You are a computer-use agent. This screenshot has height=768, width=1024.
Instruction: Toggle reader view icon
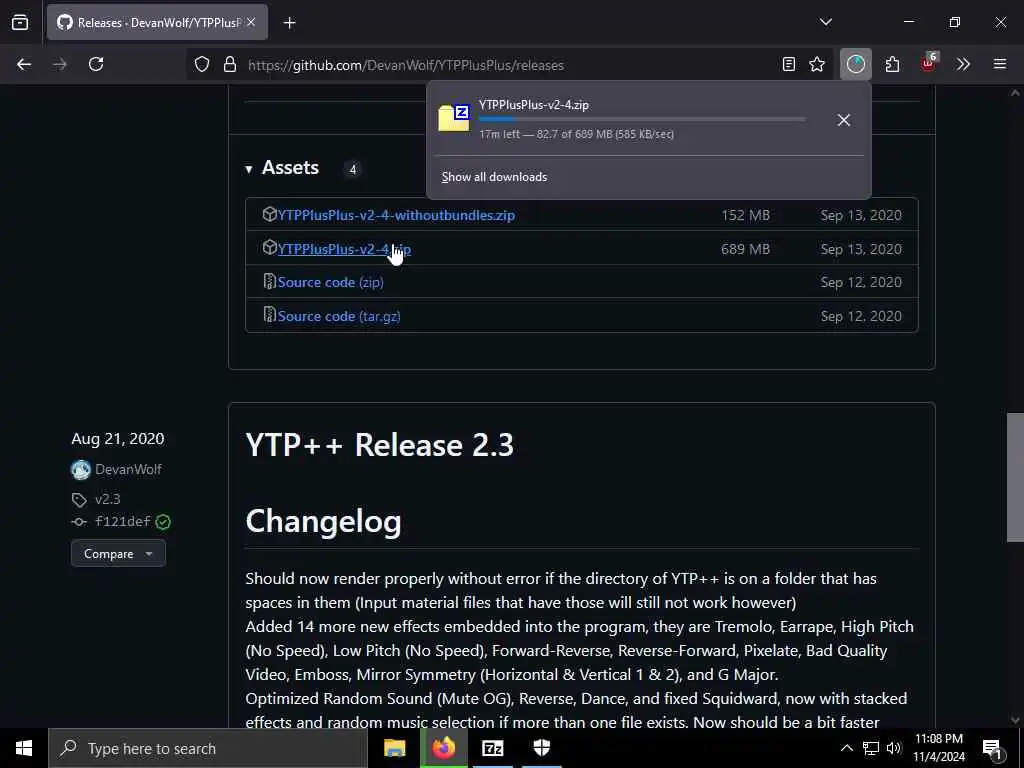tap(789, 64)
